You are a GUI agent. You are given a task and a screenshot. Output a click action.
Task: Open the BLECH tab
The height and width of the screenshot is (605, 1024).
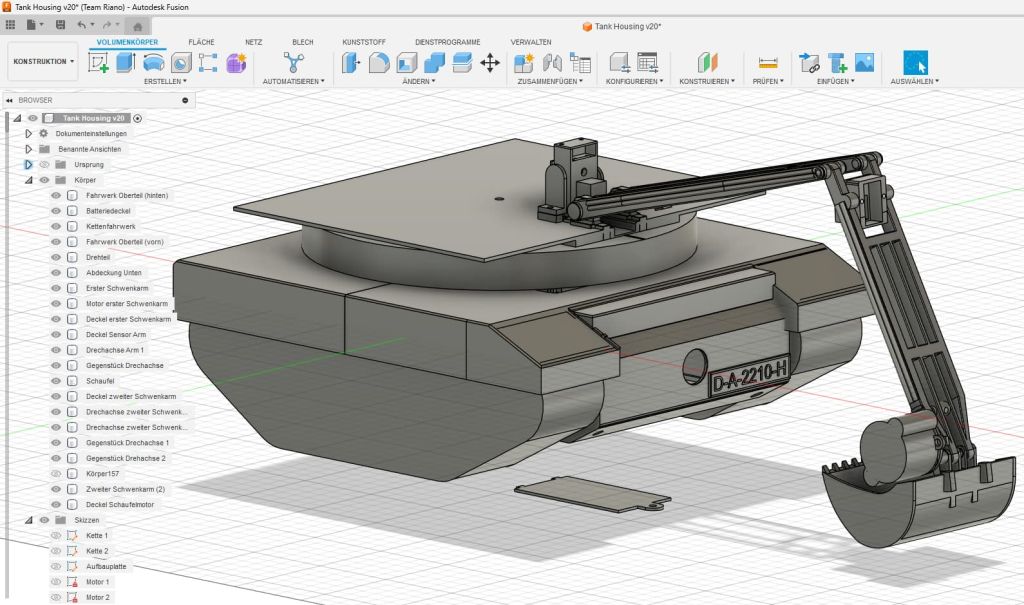(x=302, y=42)
